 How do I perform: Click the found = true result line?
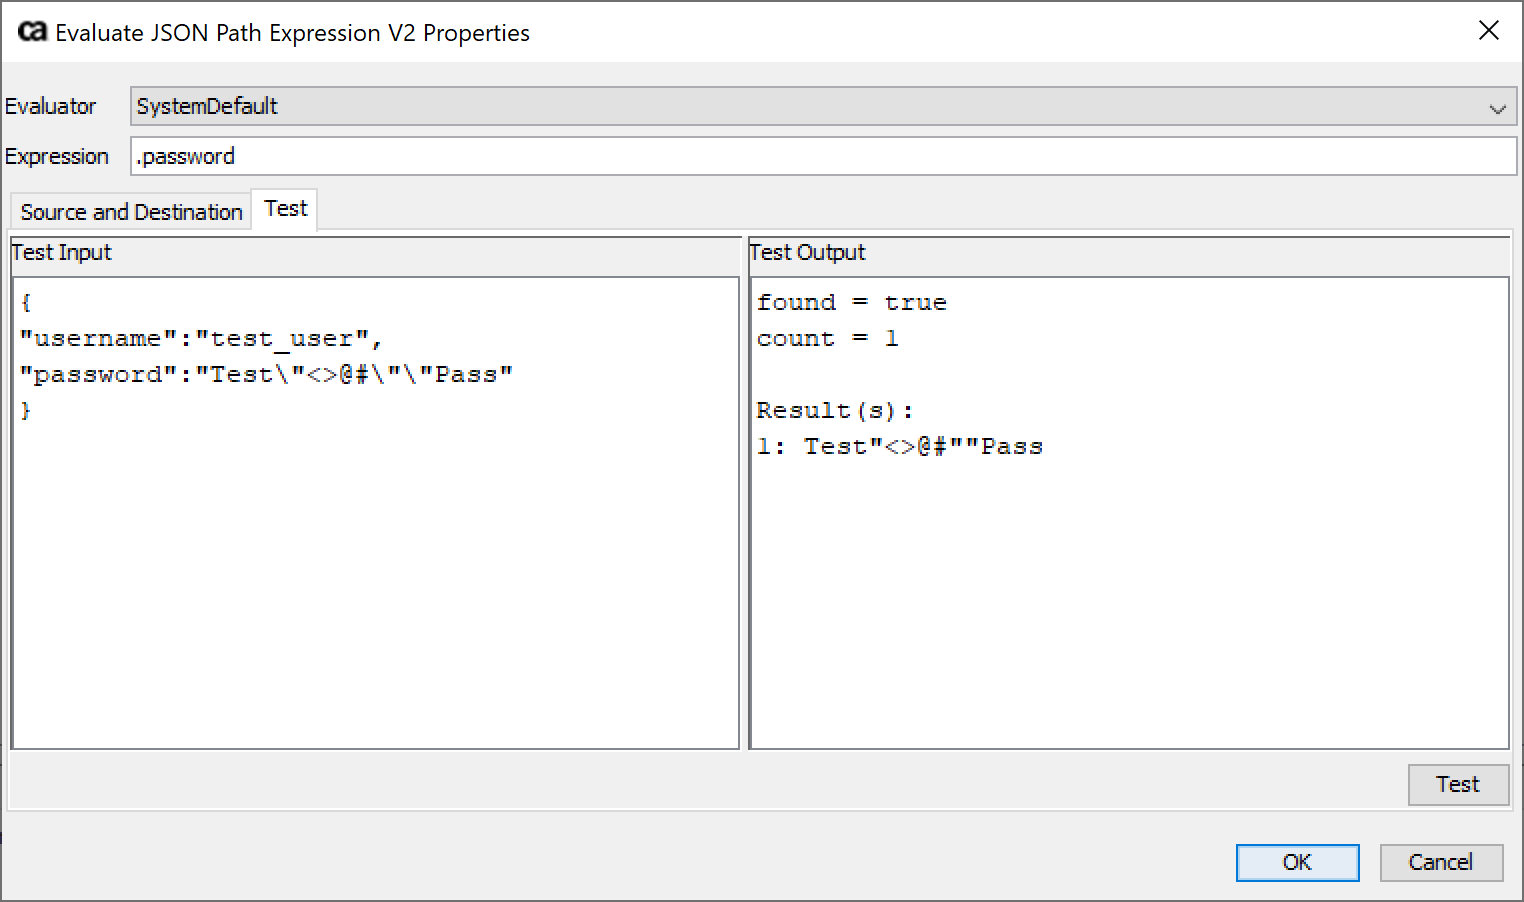pyautogui.click(x=852, y=301)
